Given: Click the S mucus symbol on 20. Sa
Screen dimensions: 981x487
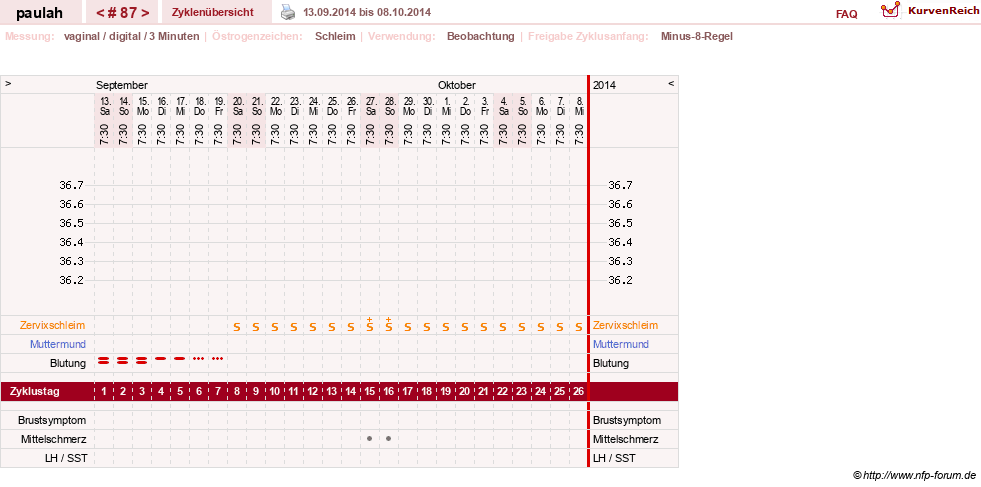Looking at the screenshot, I should click(236, 327).
